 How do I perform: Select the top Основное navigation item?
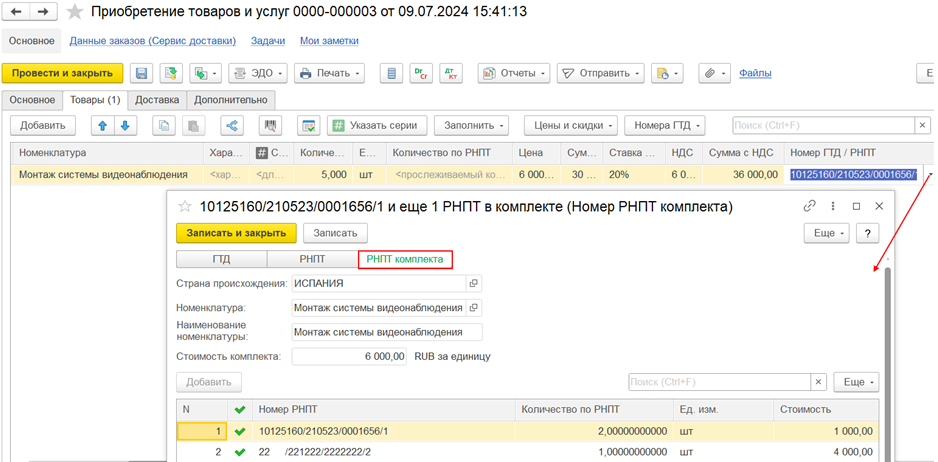pyautogui.click(x=31, y=41)
